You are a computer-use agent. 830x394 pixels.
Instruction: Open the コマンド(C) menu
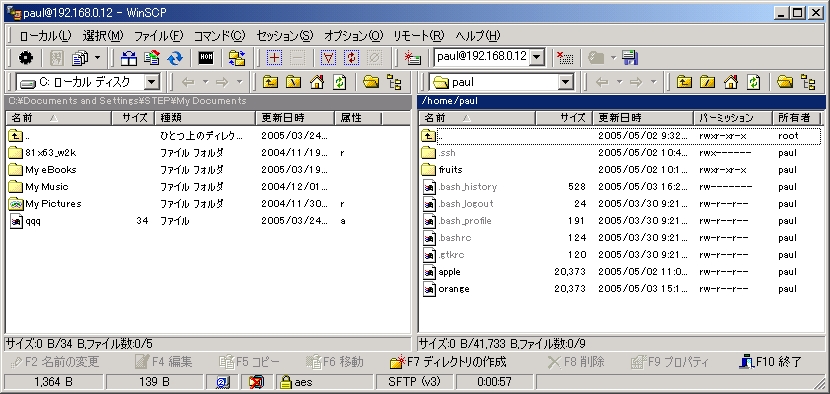[x=219, y=36]
